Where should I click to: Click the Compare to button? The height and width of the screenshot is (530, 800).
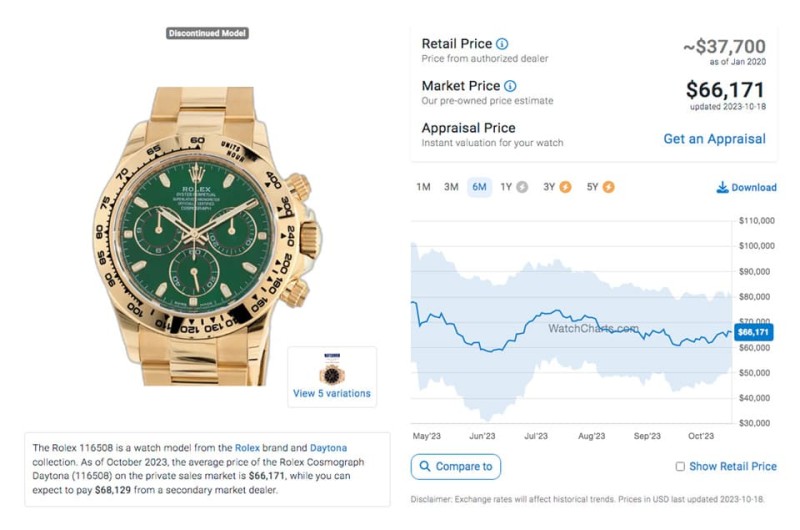[x=456, y=467]
